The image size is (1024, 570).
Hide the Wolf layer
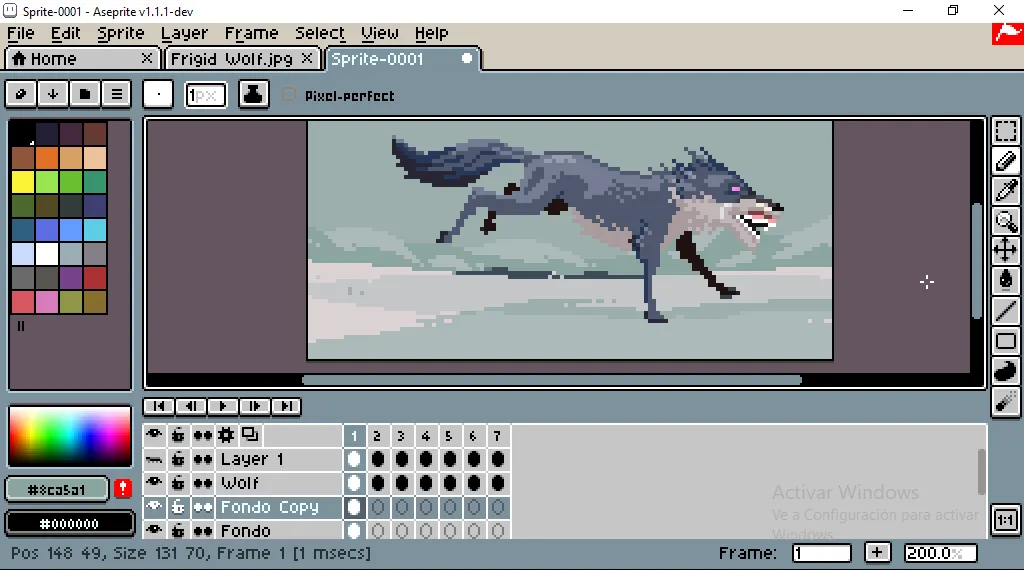[154, 483]
